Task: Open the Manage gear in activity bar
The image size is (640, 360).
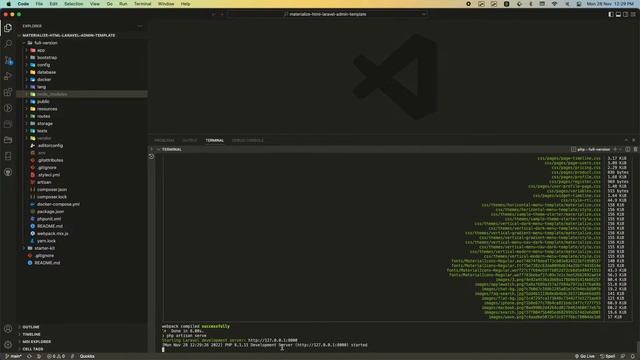Action: [x=8, y=345]
